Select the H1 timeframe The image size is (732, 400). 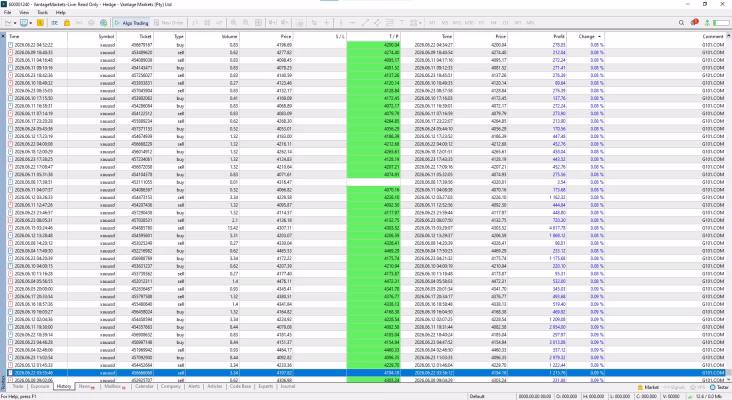point(481,22)
